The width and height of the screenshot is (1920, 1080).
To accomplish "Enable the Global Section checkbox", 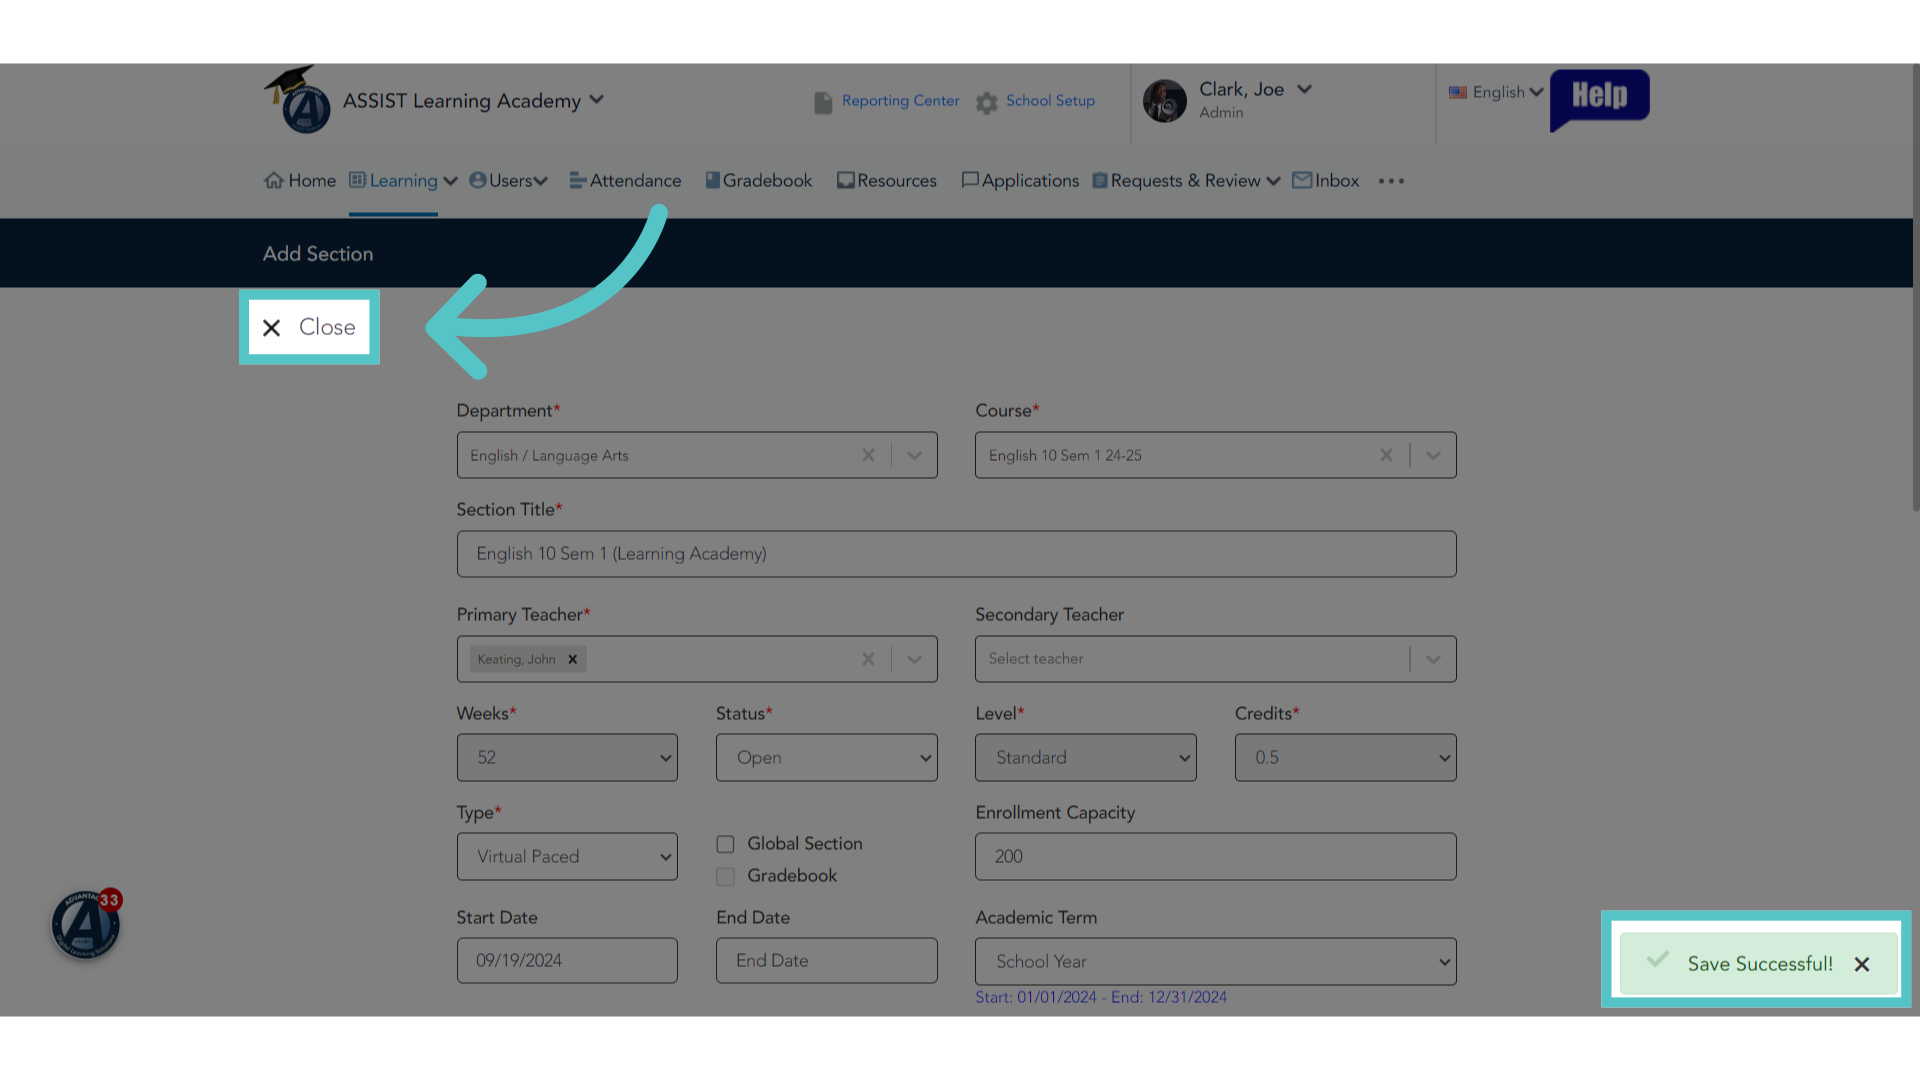I will tap(725, 844).
